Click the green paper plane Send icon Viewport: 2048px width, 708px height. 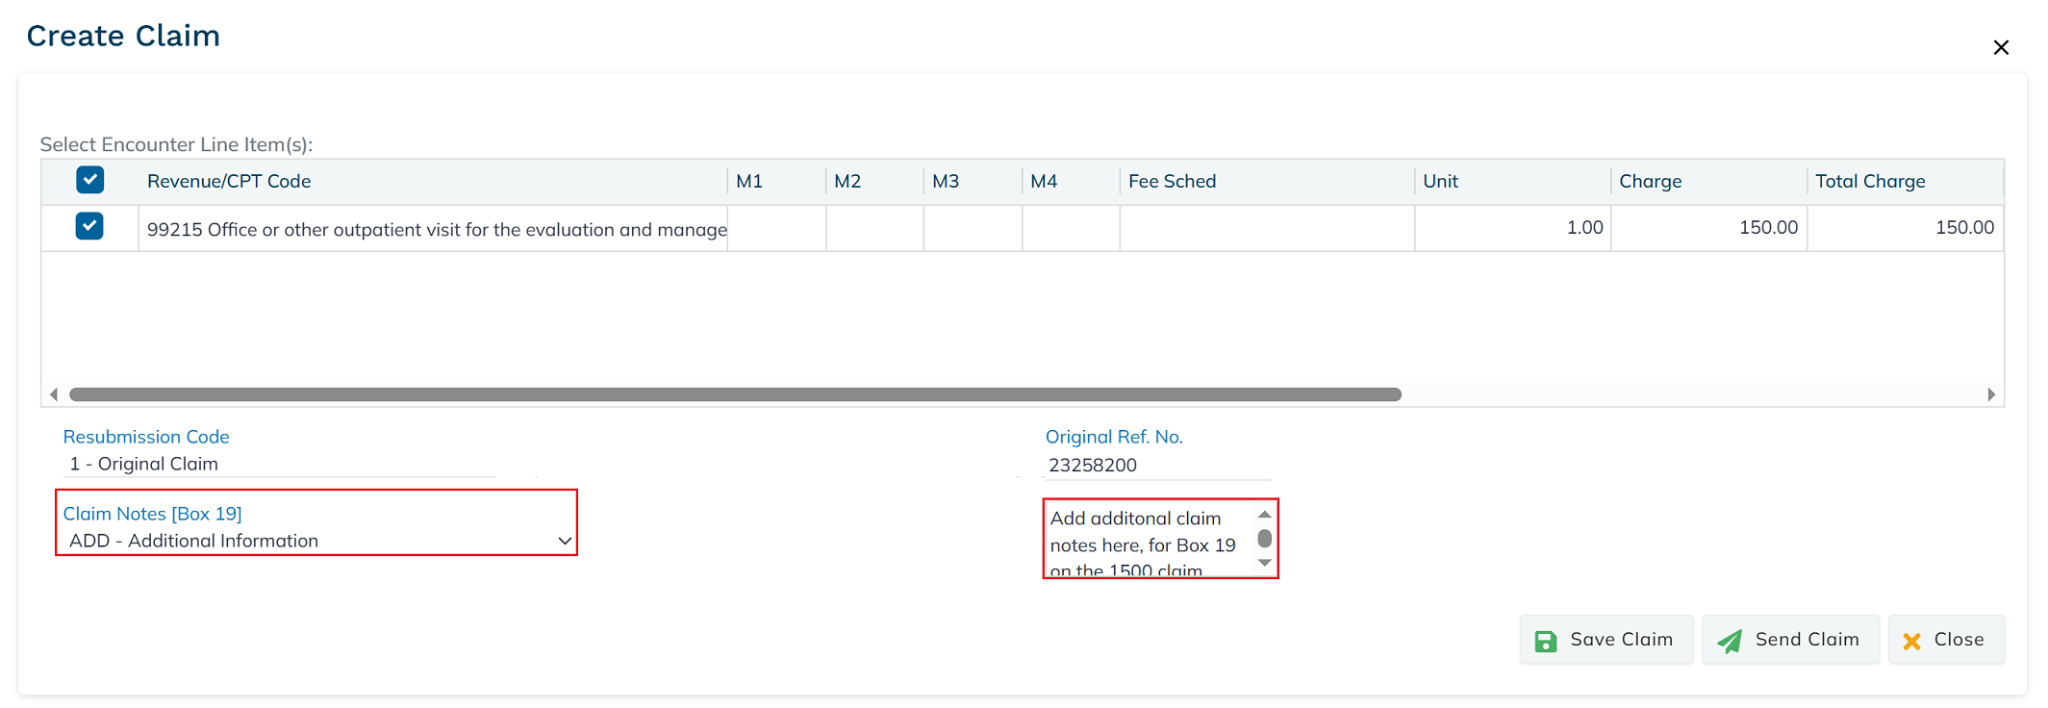point(1730,641)
